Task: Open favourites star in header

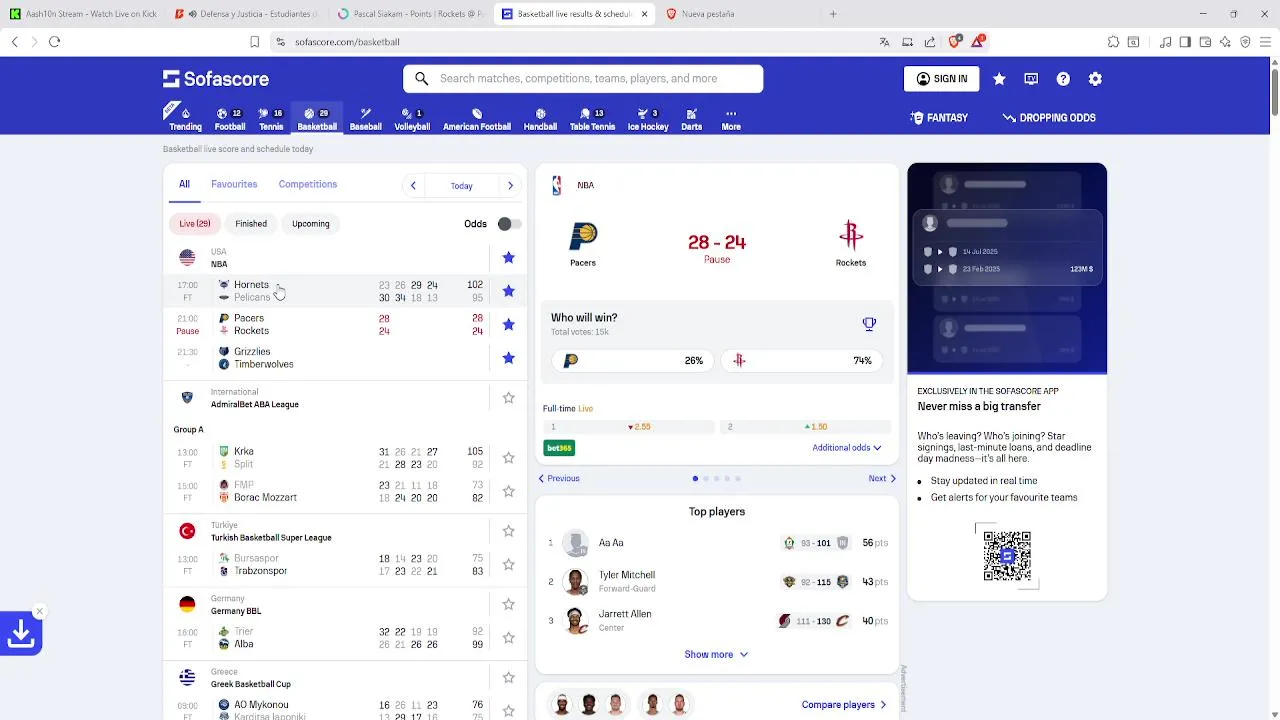Action: [x=999, y=79]
